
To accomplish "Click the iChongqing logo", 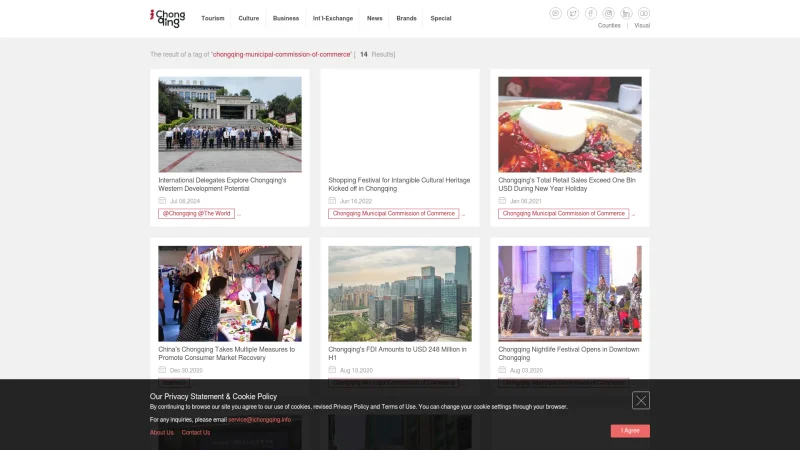I will coord(167,18).
